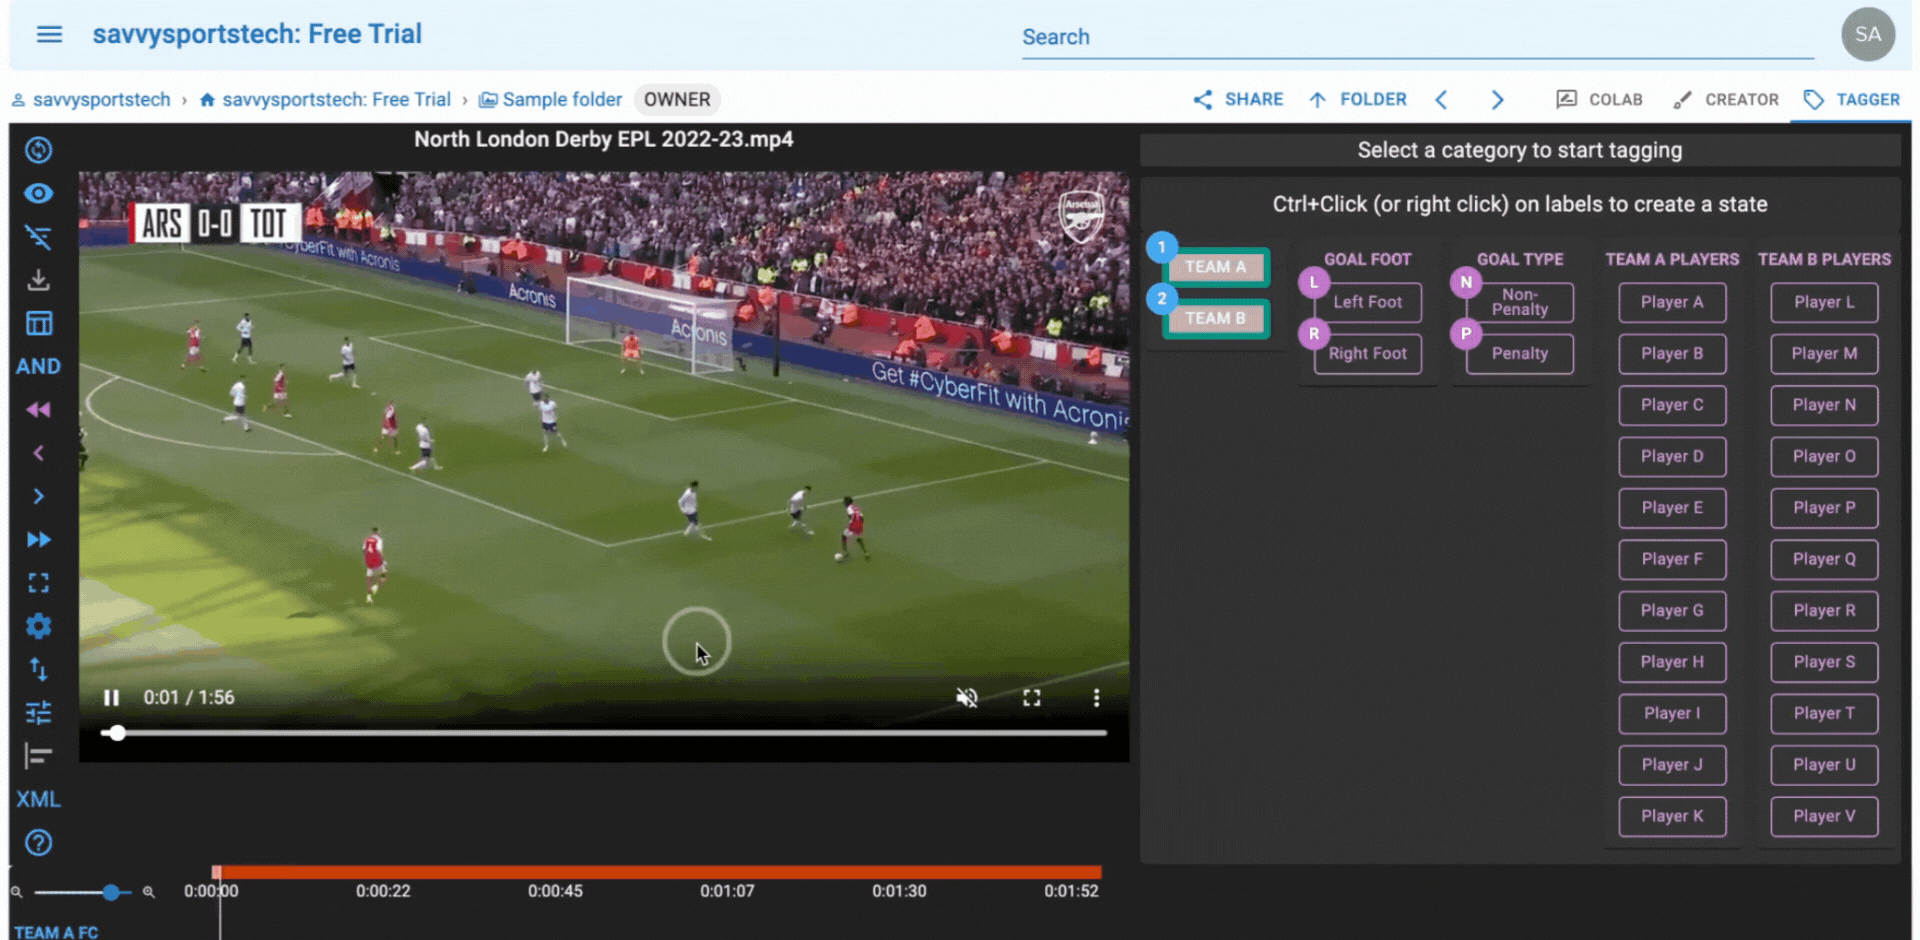Select the TEAM B category
This screenshot has height=940, width=1920.
point(1216,319)
